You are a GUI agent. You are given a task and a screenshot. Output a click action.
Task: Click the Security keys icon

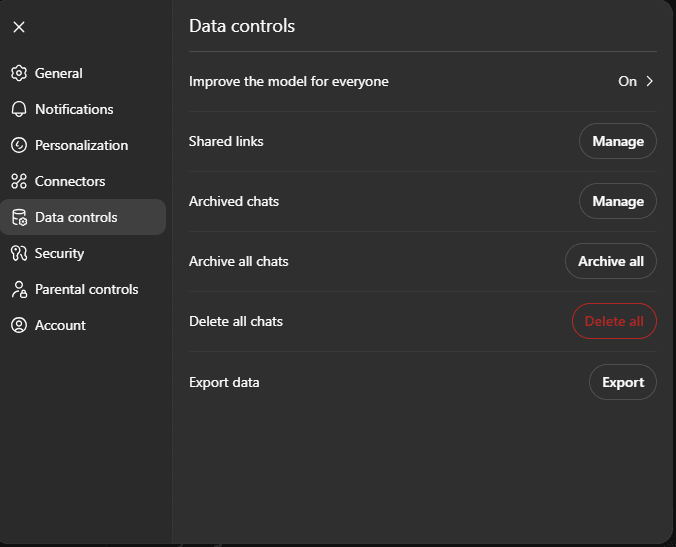(18, 253)
